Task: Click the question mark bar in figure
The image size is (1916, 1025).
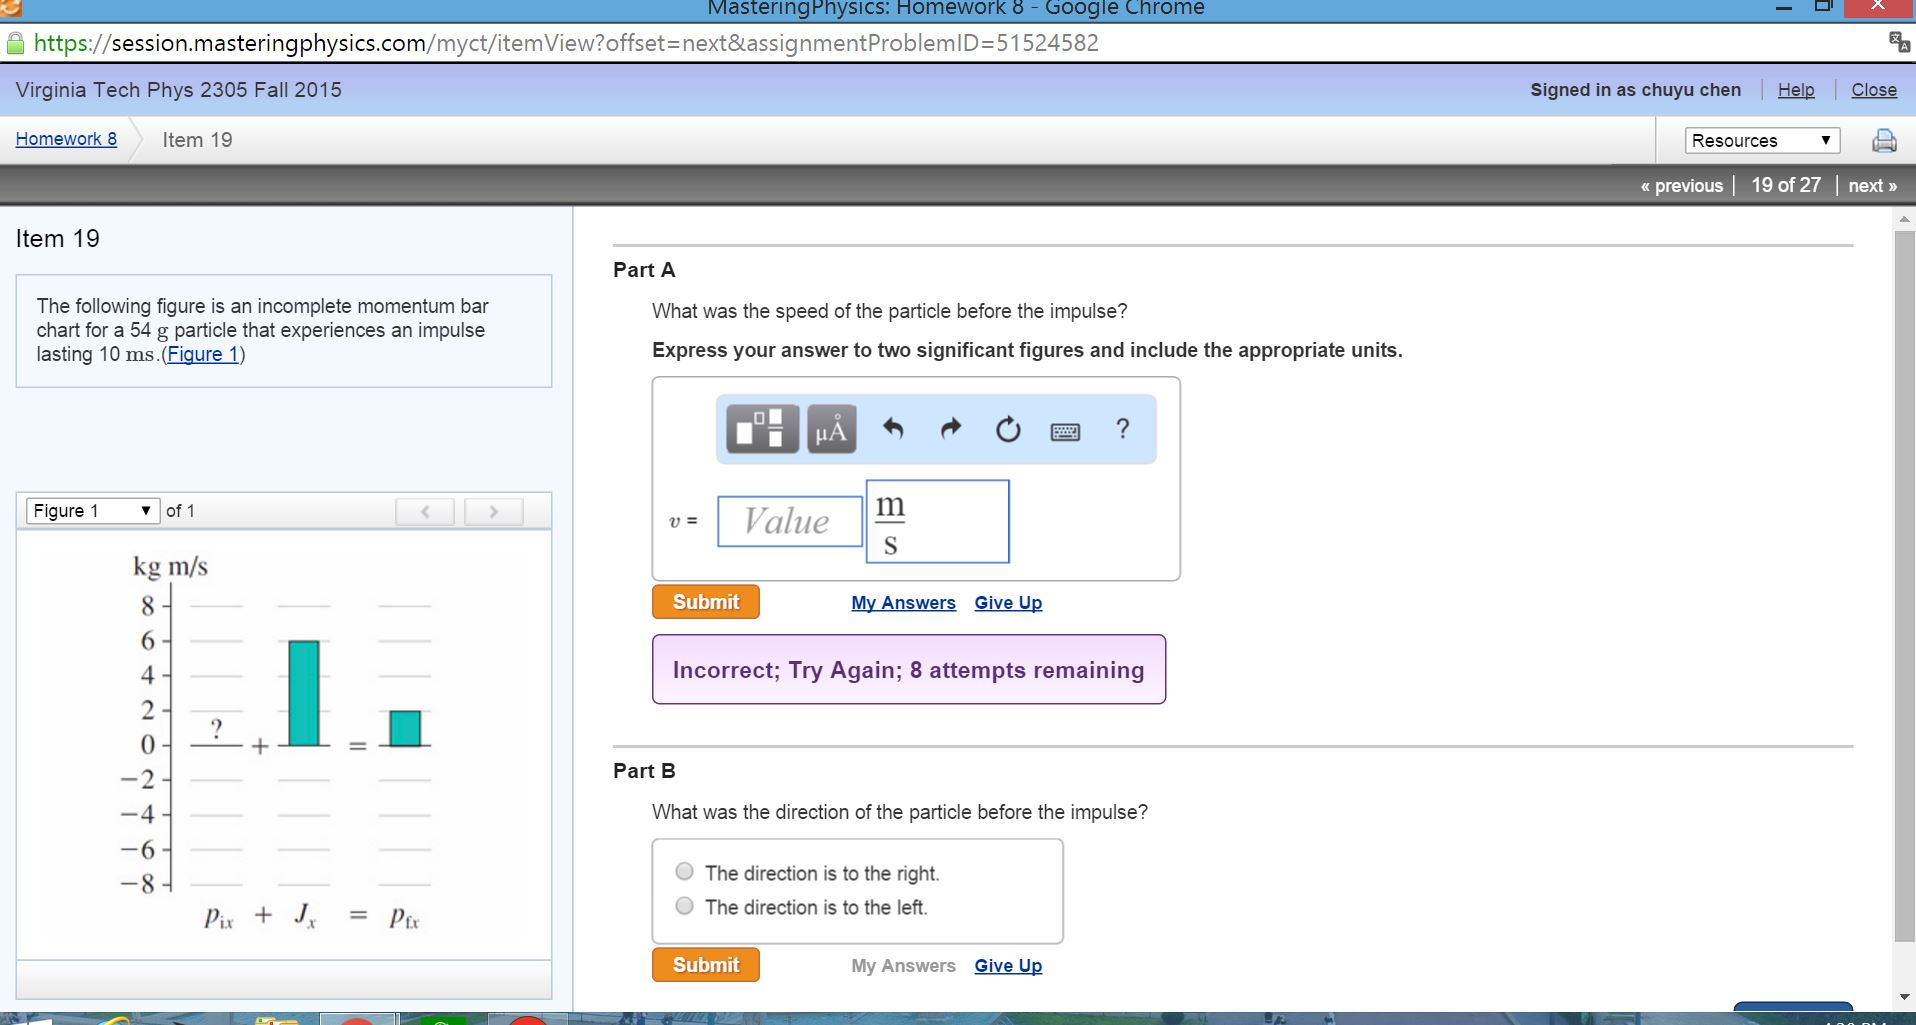Action: coord(216,731)
